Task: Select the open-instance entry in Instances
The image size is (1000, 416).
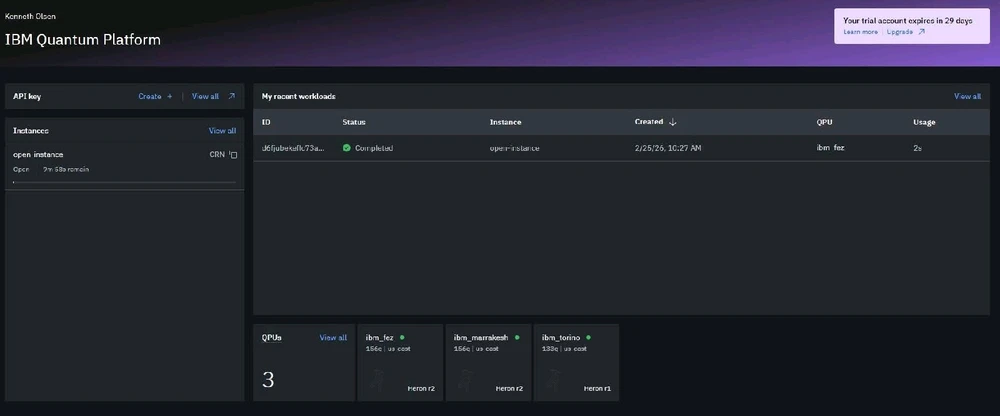Action: click(38, 155)
